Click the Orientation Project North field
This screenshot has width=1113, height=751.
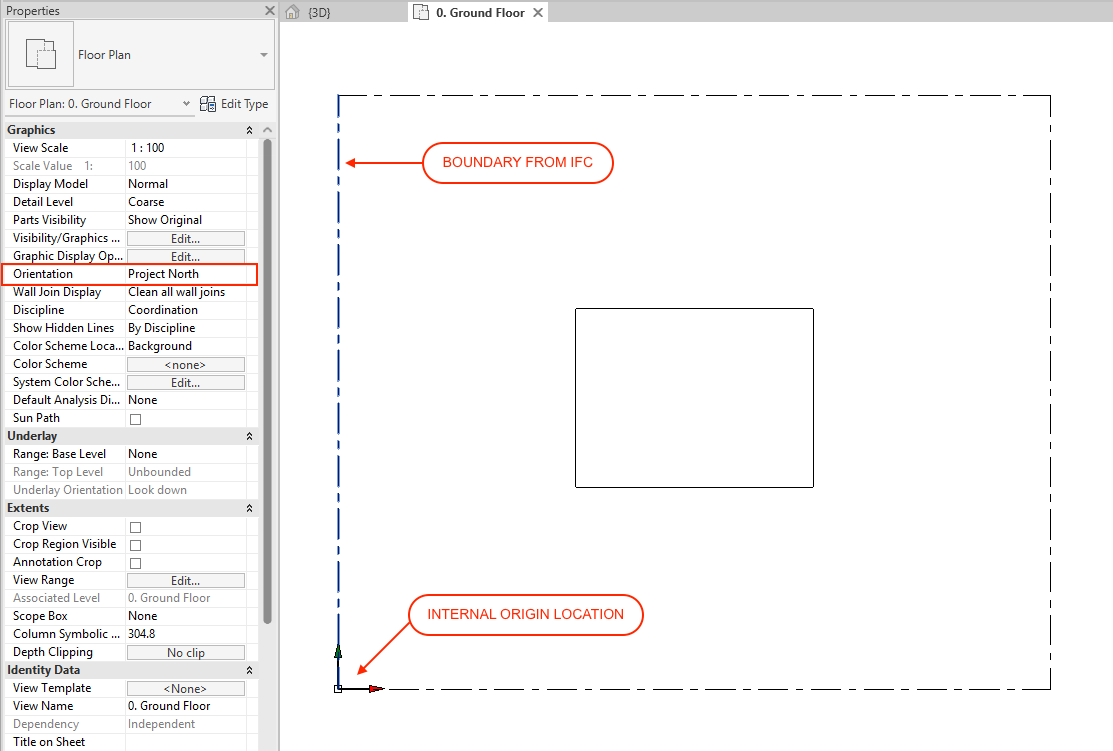pos(190,274)
